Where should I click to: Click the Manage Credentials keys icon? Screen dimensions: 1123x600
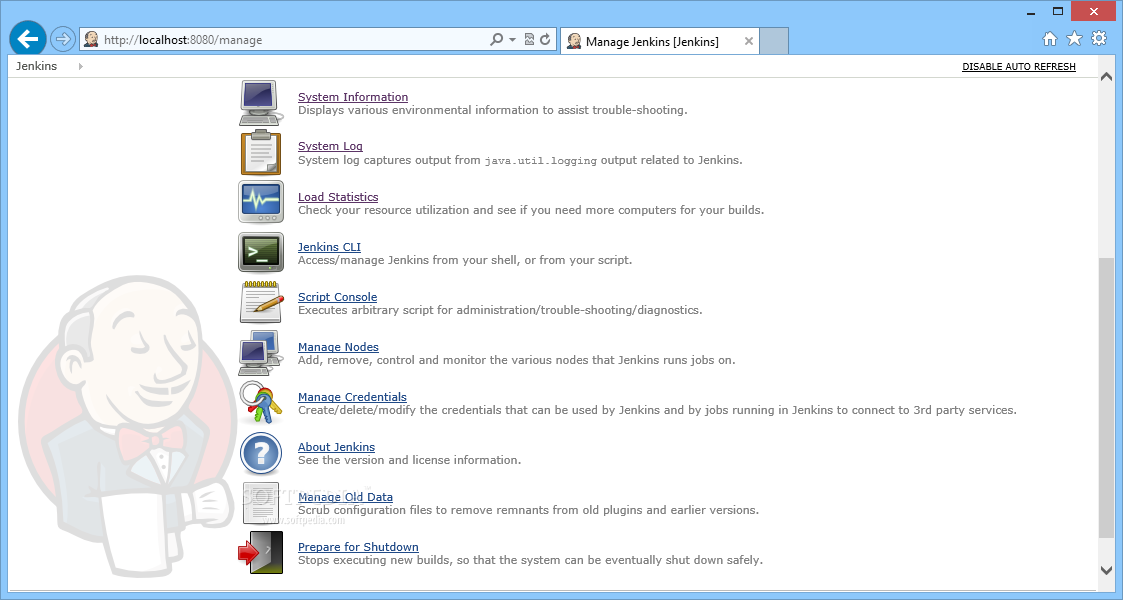point(259,402)
